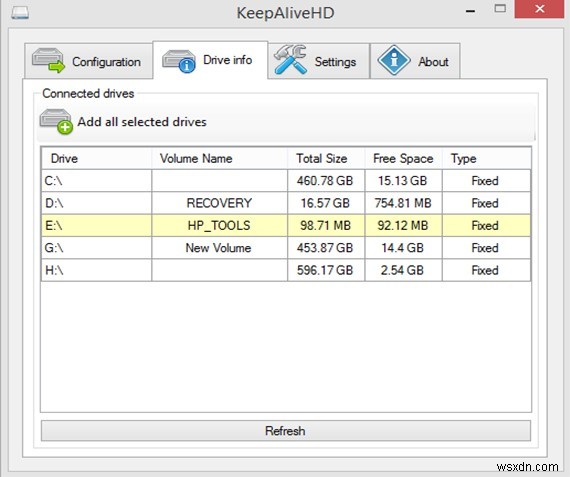Click the 14.4 GB free space cell
This screenshot has width=570, height=477.
click(x=404, y=248)
